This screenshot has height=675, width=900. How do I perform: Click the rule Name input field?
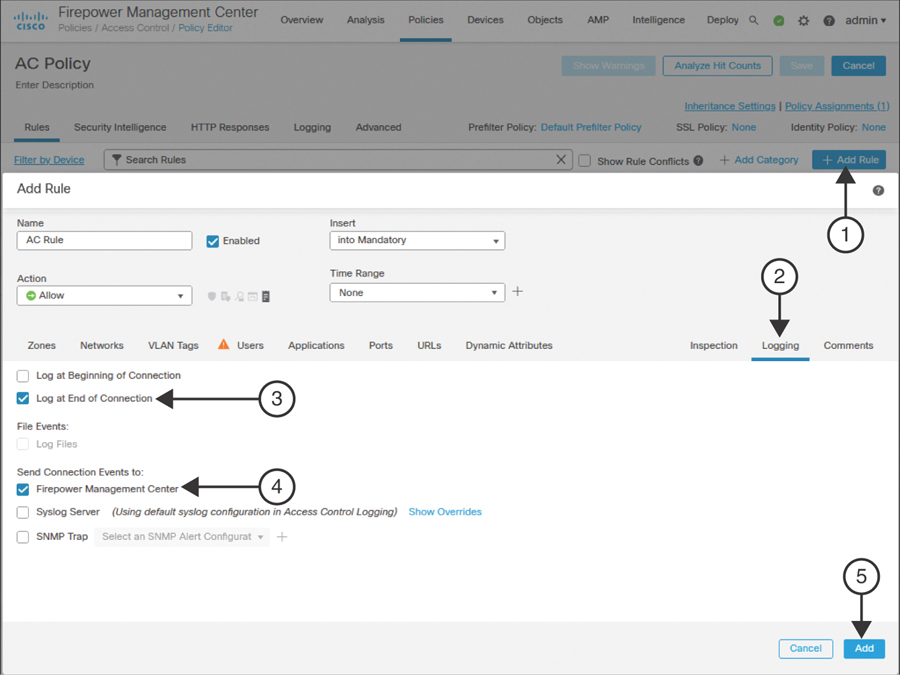(104, 241)
